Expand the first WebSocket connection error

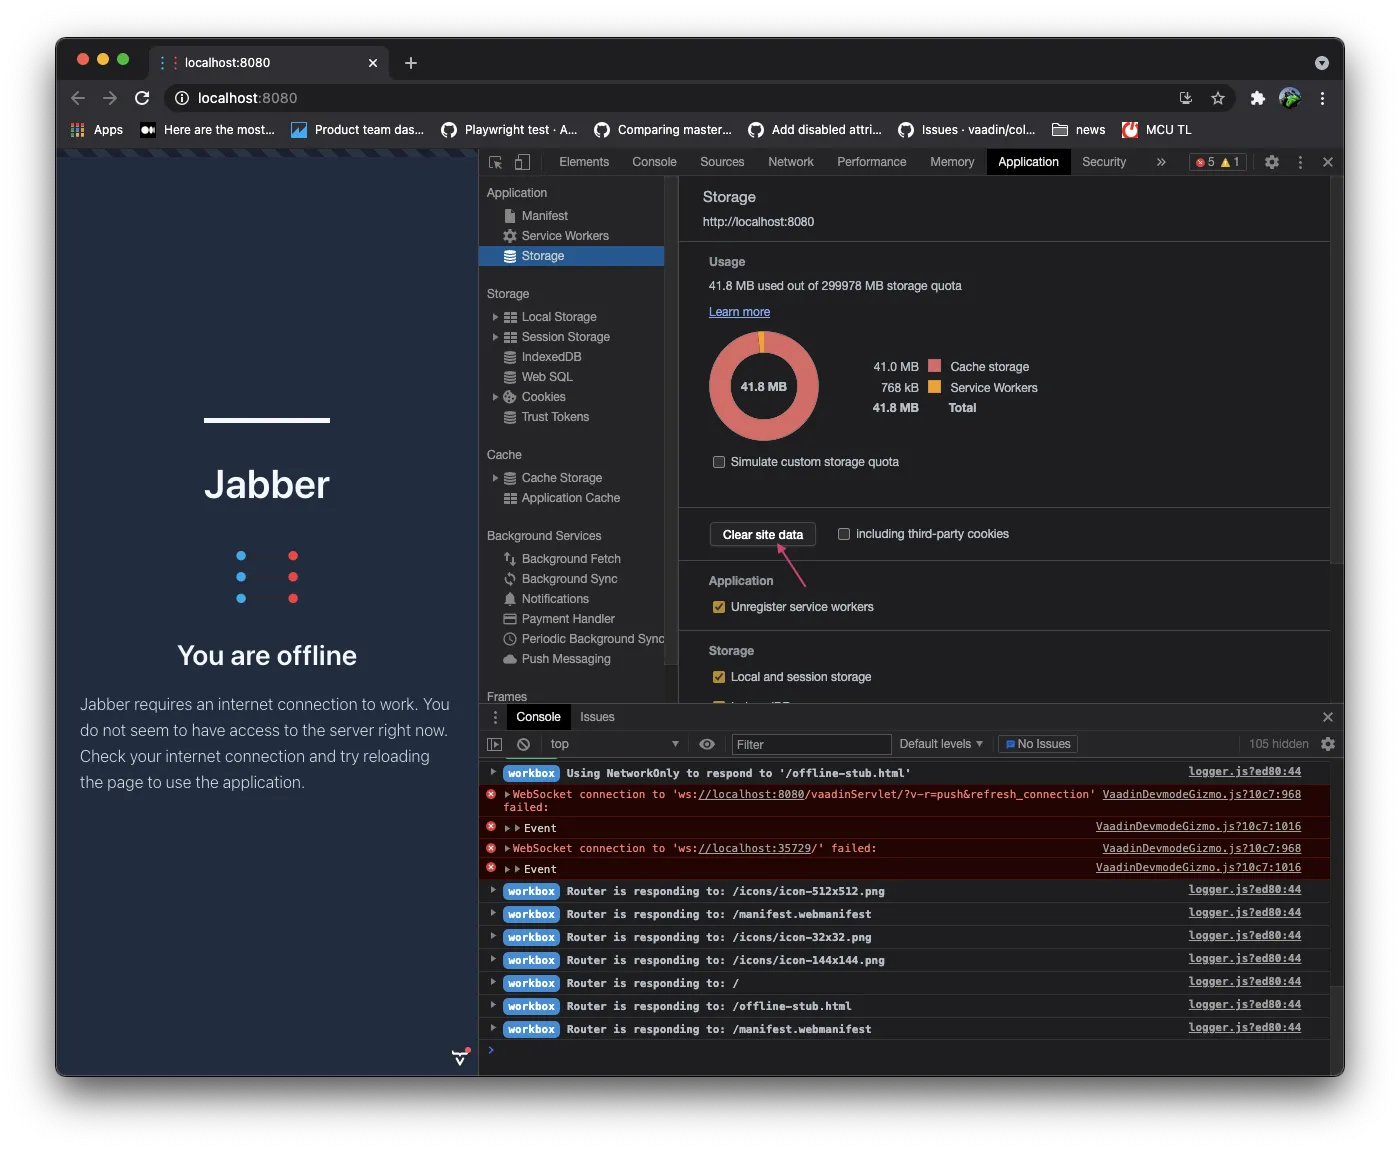point(507,794)
